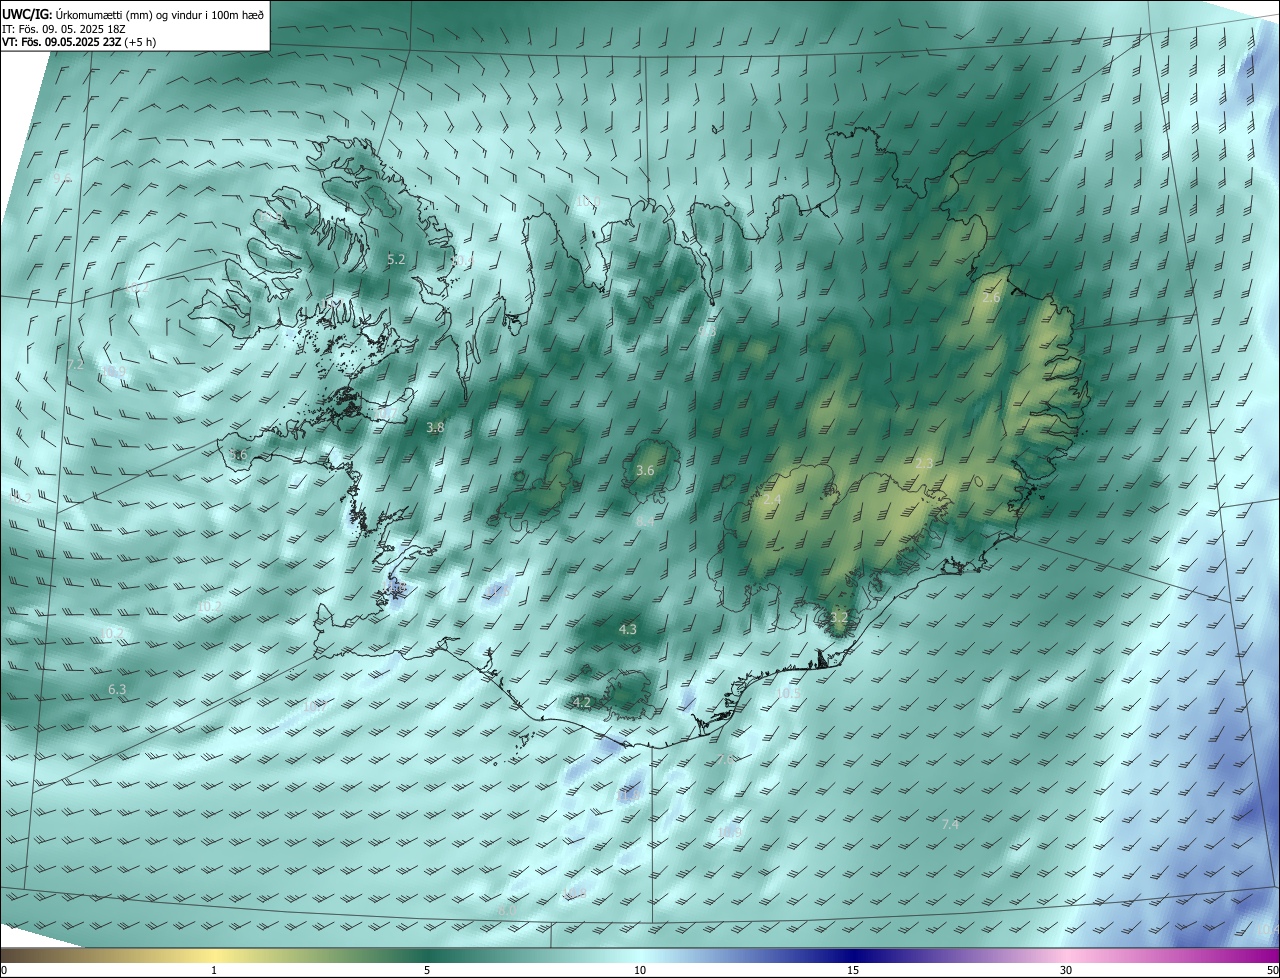Click the 3.8 value on the map
Viewport: 1280px width, 978px height.
pyautogui.click(x=435, y=427)
